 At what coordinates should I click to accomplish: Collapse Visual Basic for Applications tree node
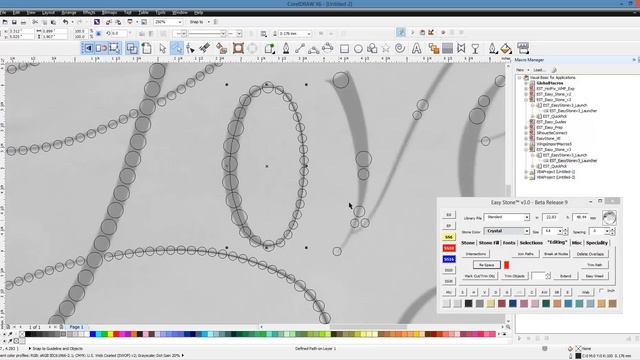coord(520,78)
